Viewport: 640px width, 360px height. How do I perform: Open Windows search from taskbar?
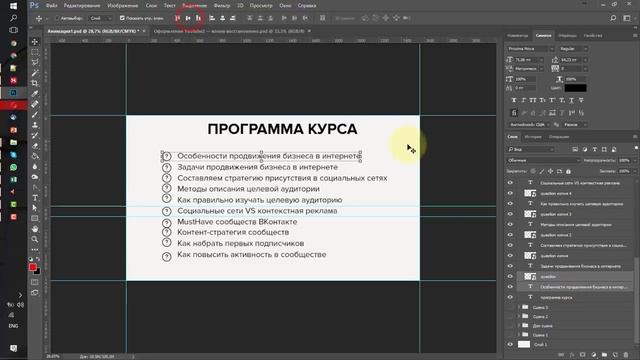click(13, 18)
